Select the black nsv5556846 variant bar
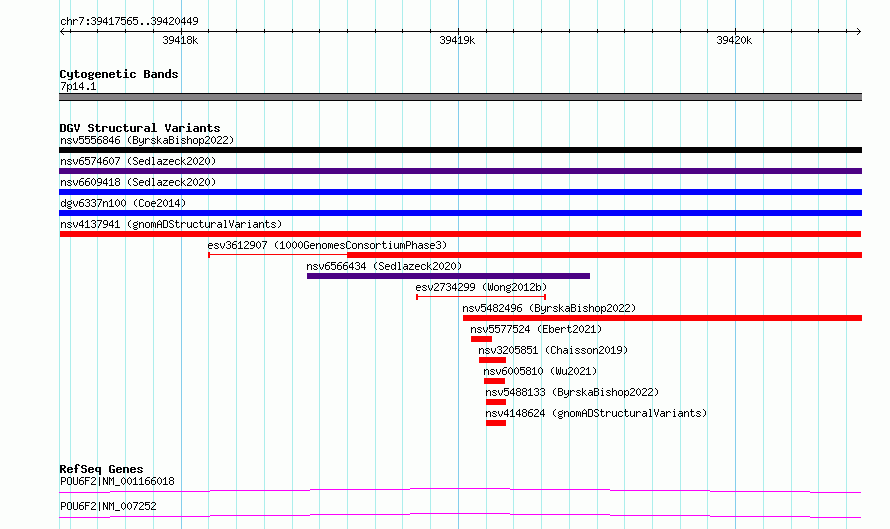Screen dimensions: 890x529 tap(460, 150)
